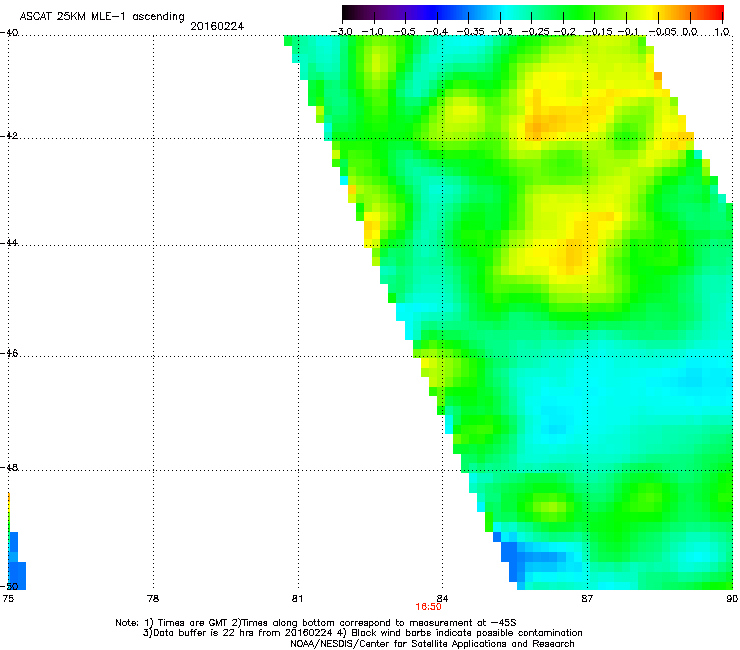Click the red time stamp 16:50

tap(429, 607)
